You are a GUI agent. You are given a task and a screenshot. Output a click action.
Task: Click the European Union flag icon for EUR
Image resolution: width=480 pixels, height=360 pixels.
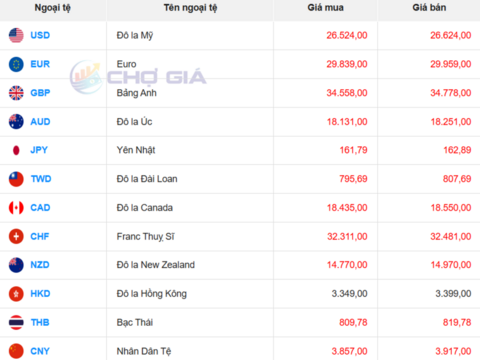point(16,64)
